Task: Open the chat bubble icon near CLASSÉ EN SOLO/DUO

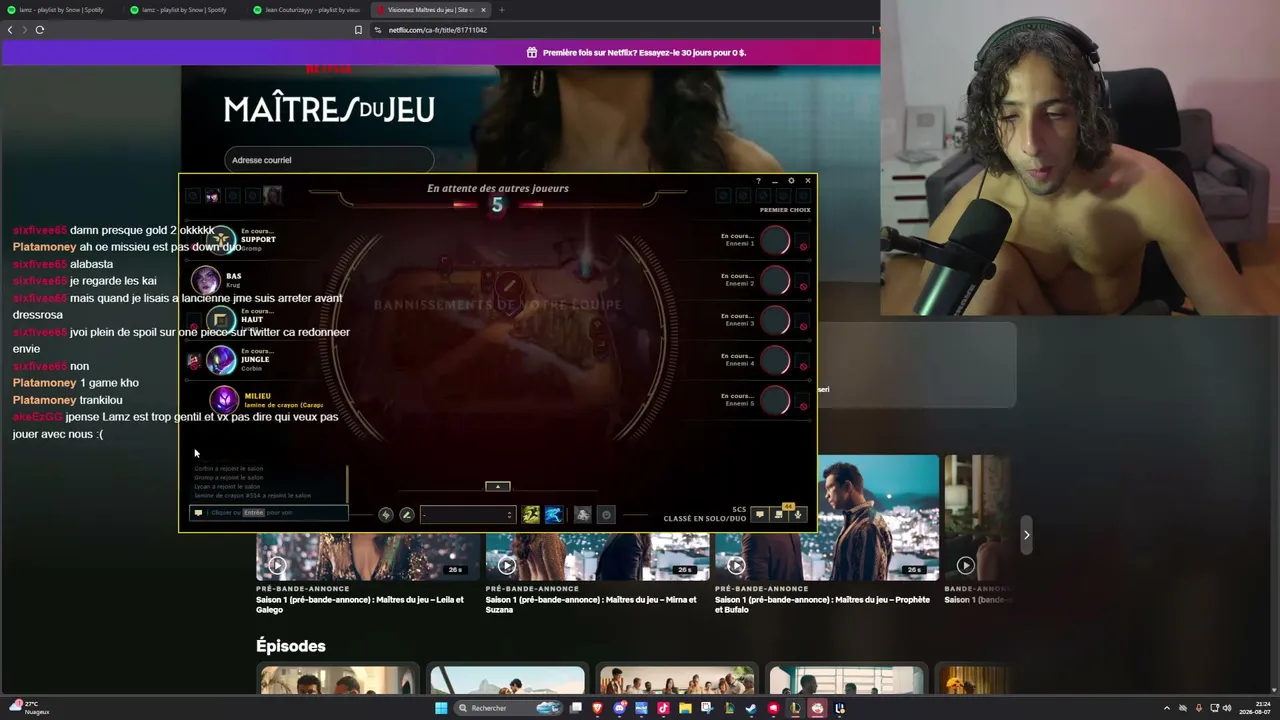Action: [760, 515]
